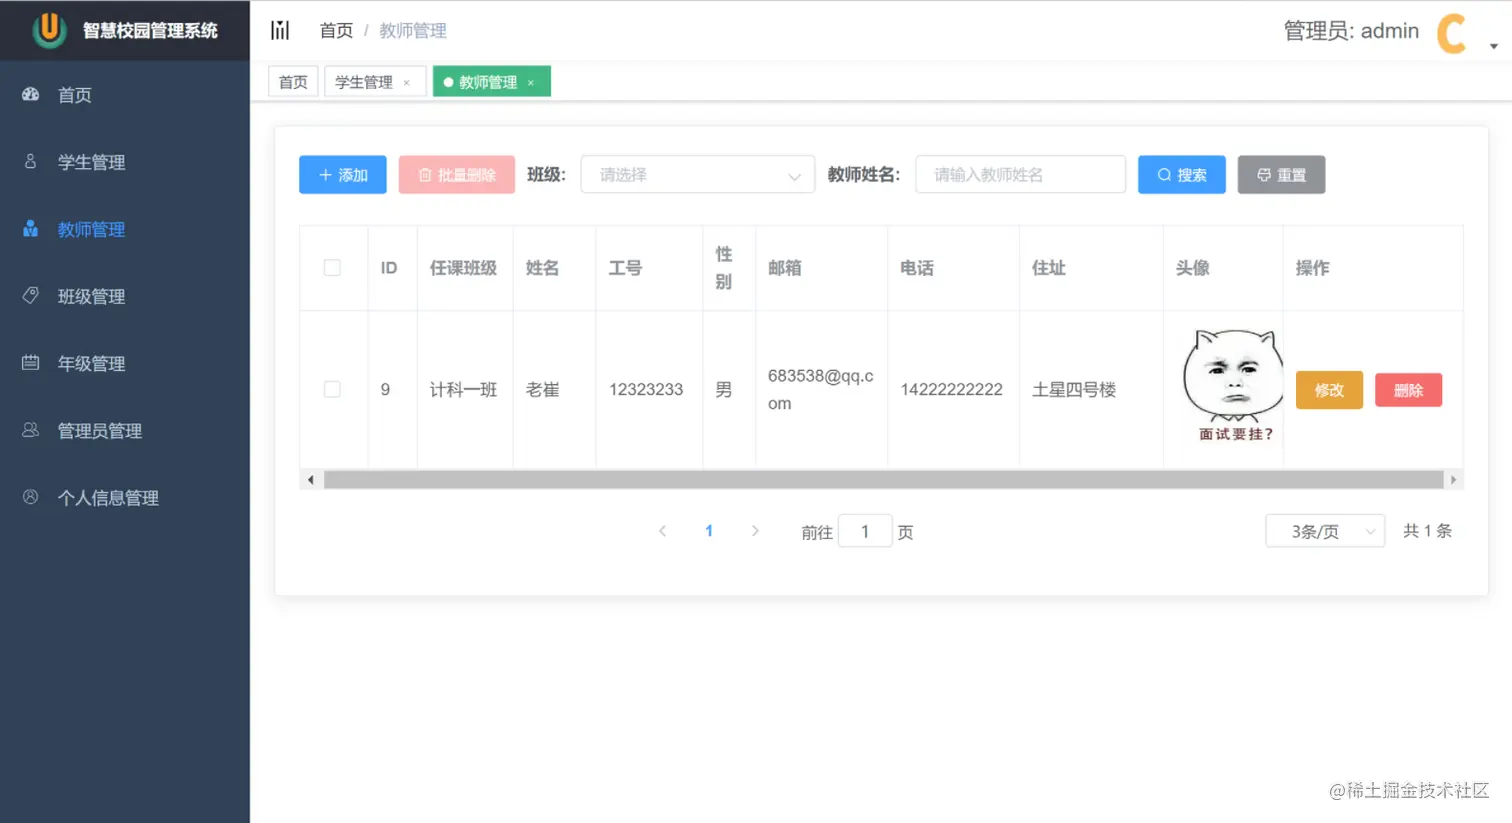
Task: Open the 3条/页 page size dropdown
Action: coord(1324,530)
